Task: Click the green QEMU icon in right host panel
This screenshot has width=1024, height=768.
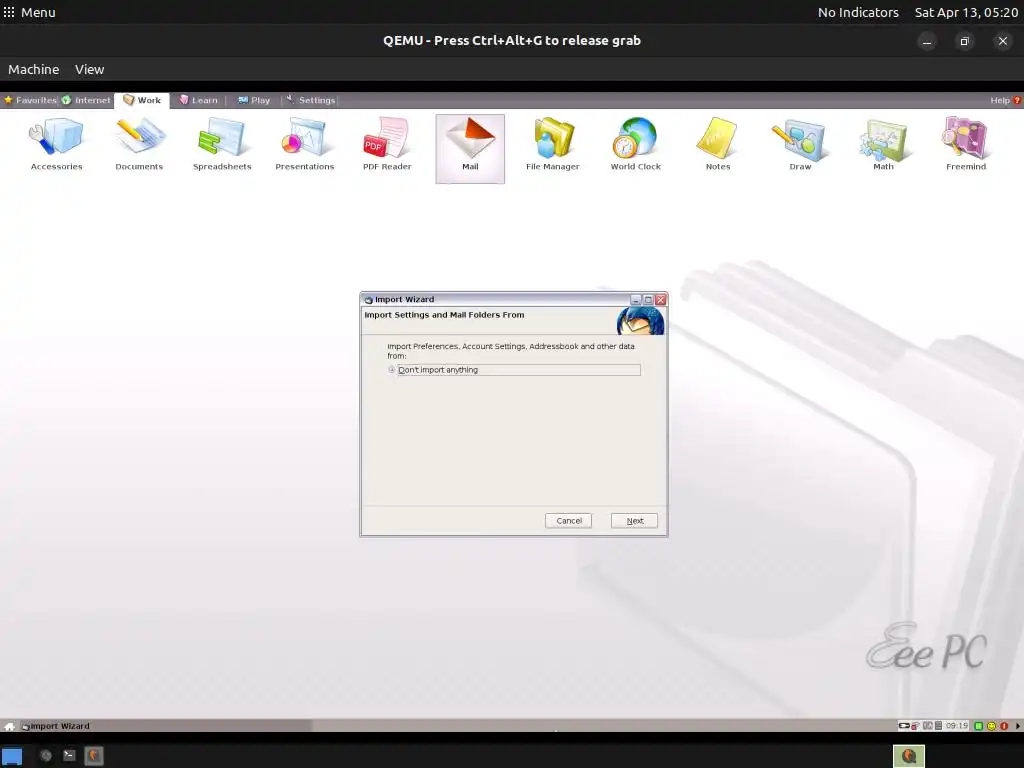Action: point(908,756)
